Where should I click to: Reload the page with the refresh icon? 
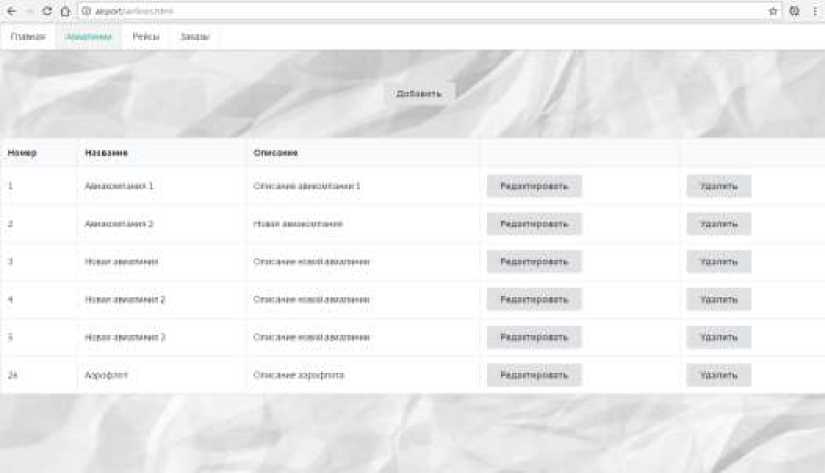coord(47,11)
